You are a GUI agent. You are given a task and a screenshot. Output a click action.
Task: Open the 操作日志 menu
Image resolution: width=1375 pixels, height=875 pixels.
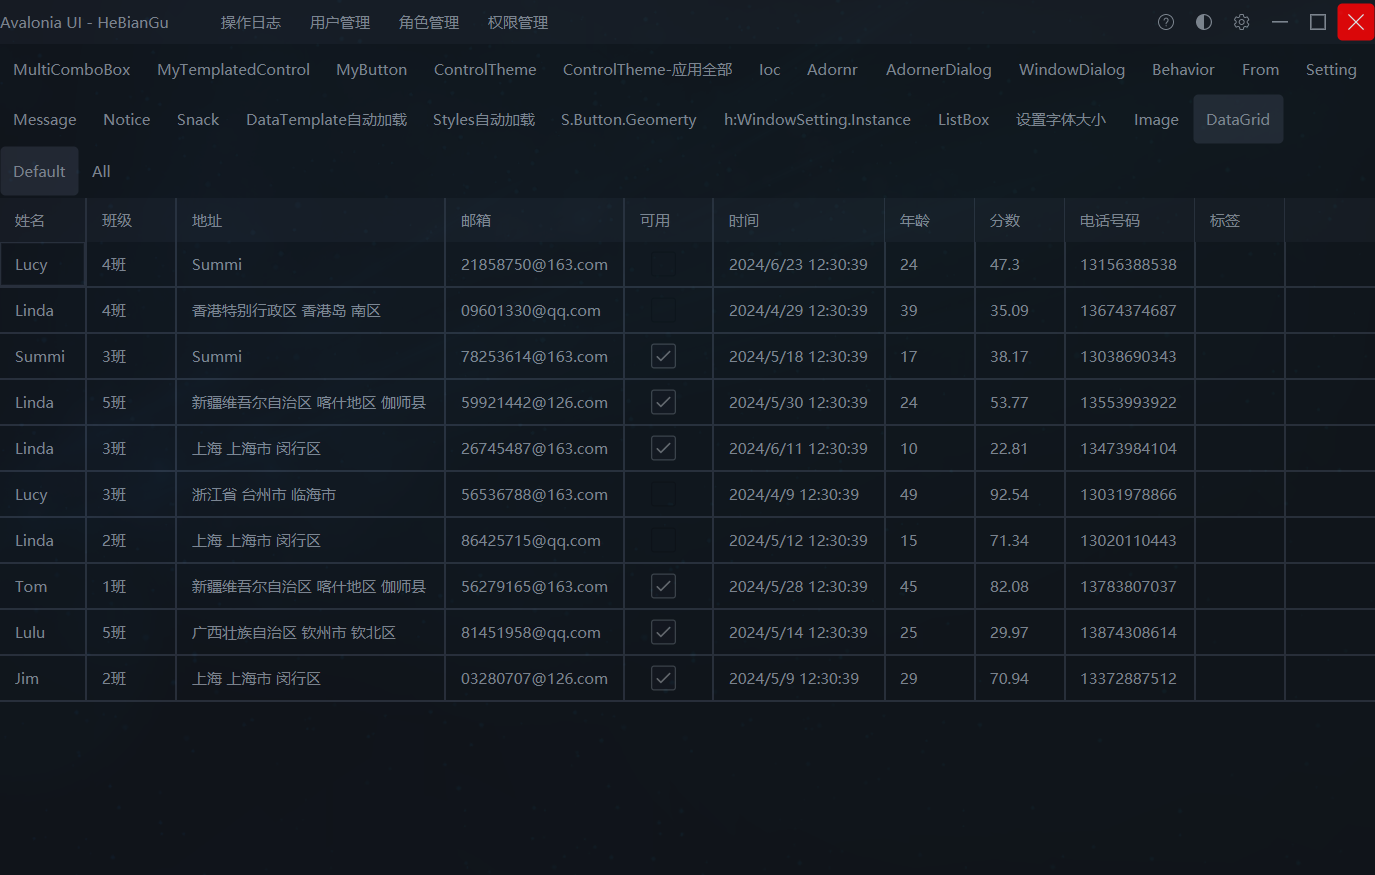(x=251, y=22)
